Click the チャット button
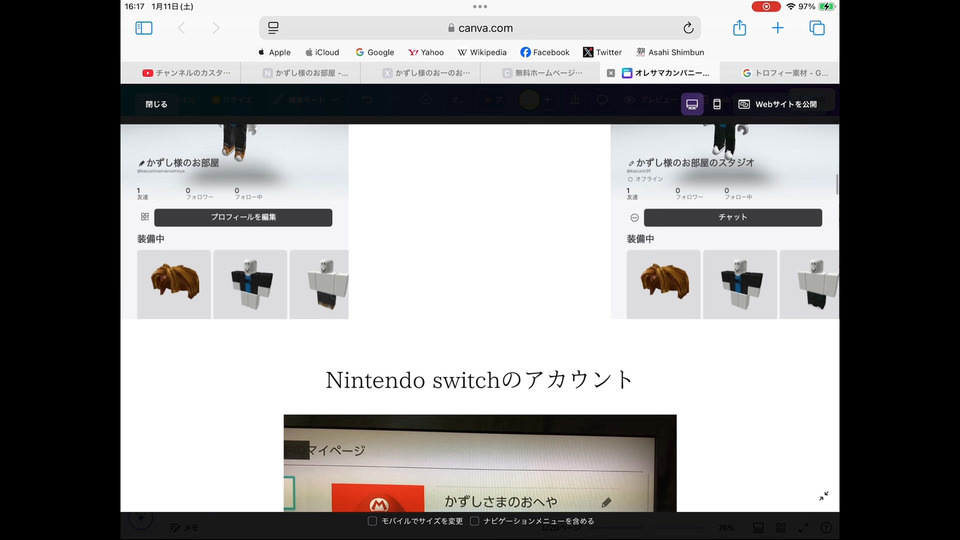The height and width of the screenshot is (540, 960). coord(733,217)
